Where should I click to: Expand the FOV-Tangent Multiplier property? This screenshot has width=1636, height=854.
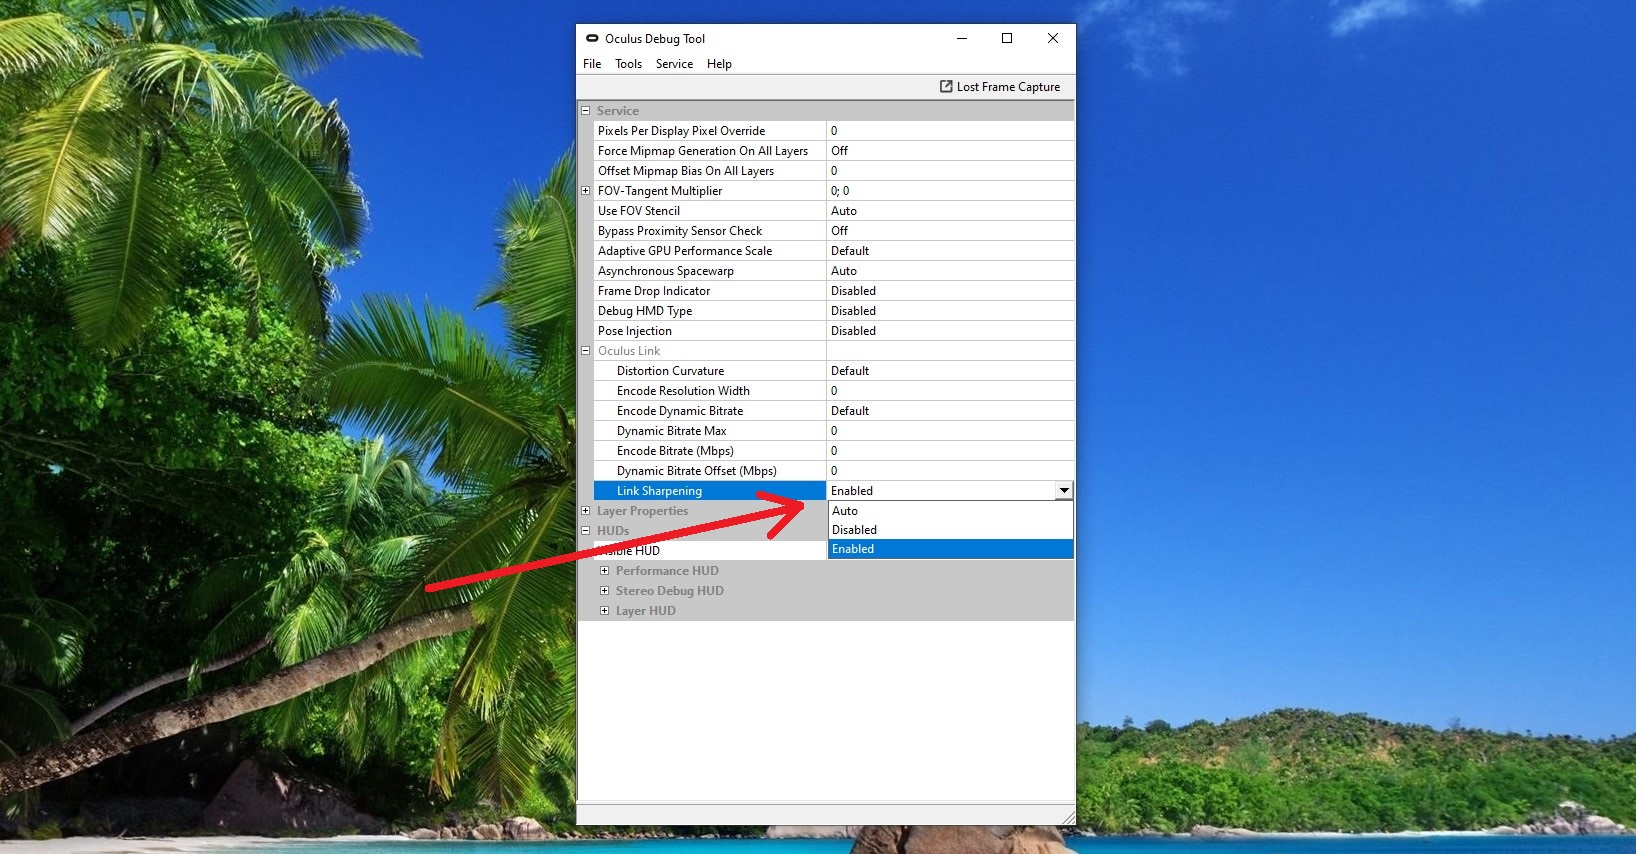pyautogui.click(x=586, y=191)
